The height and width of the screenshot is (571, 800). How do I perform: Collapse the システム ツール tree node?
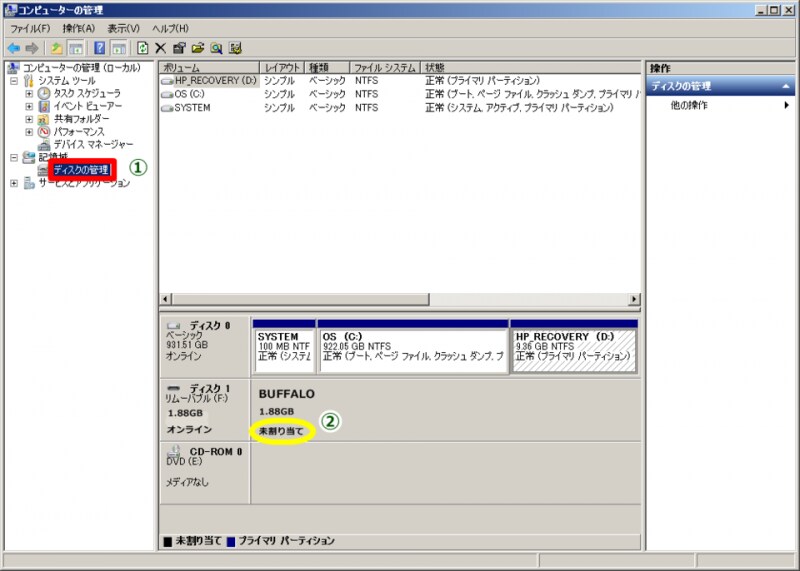click(14, 80)
